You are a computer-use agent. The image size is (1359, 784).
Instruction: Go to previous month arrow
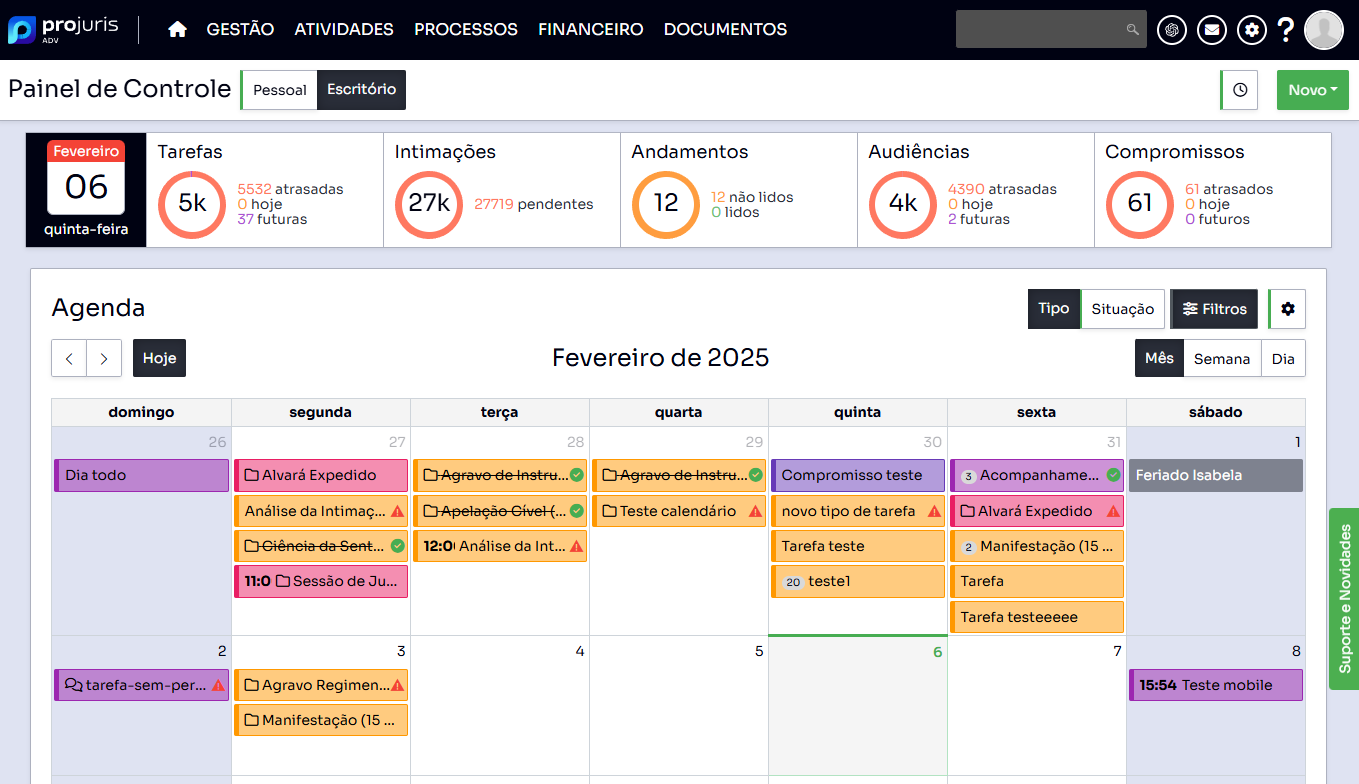[x=69, y=358]
